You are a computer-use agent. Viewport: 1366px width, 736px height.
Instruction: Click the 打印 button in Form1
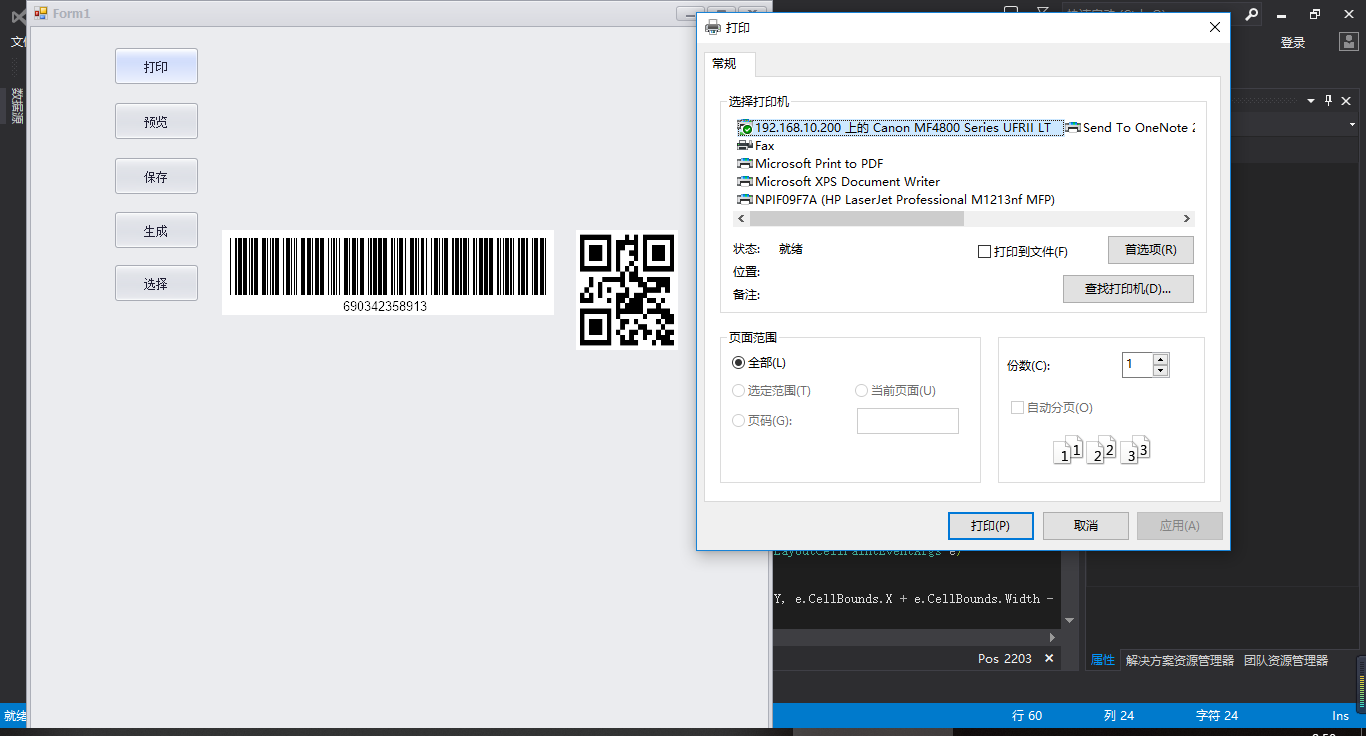156,66
